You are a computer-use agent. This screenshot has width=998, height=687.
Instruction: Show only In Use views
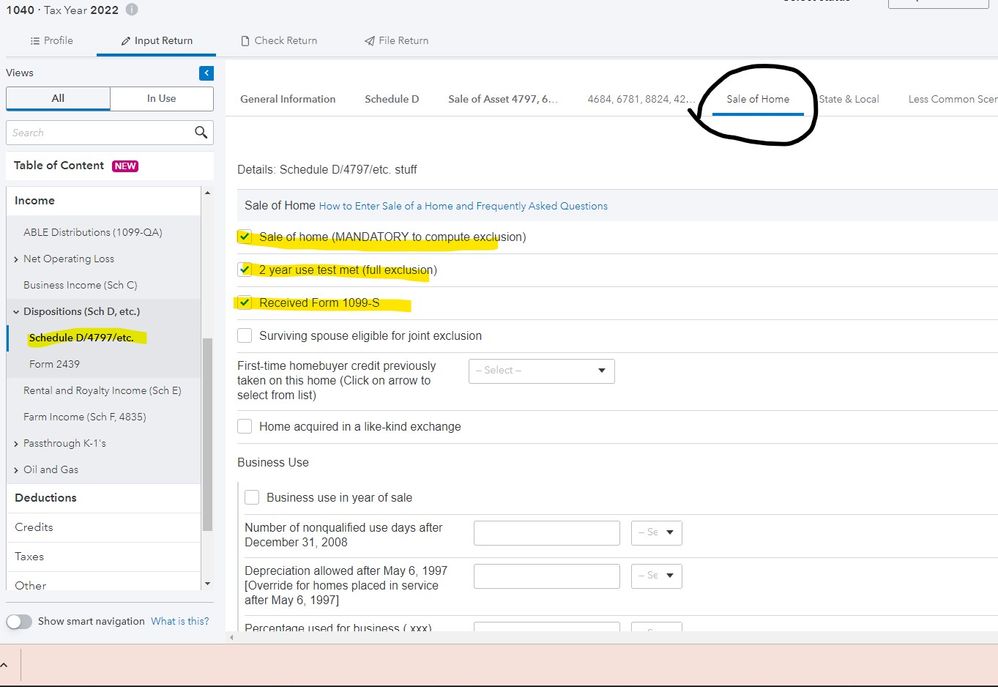pyautogui.click(x=161, y=98)
